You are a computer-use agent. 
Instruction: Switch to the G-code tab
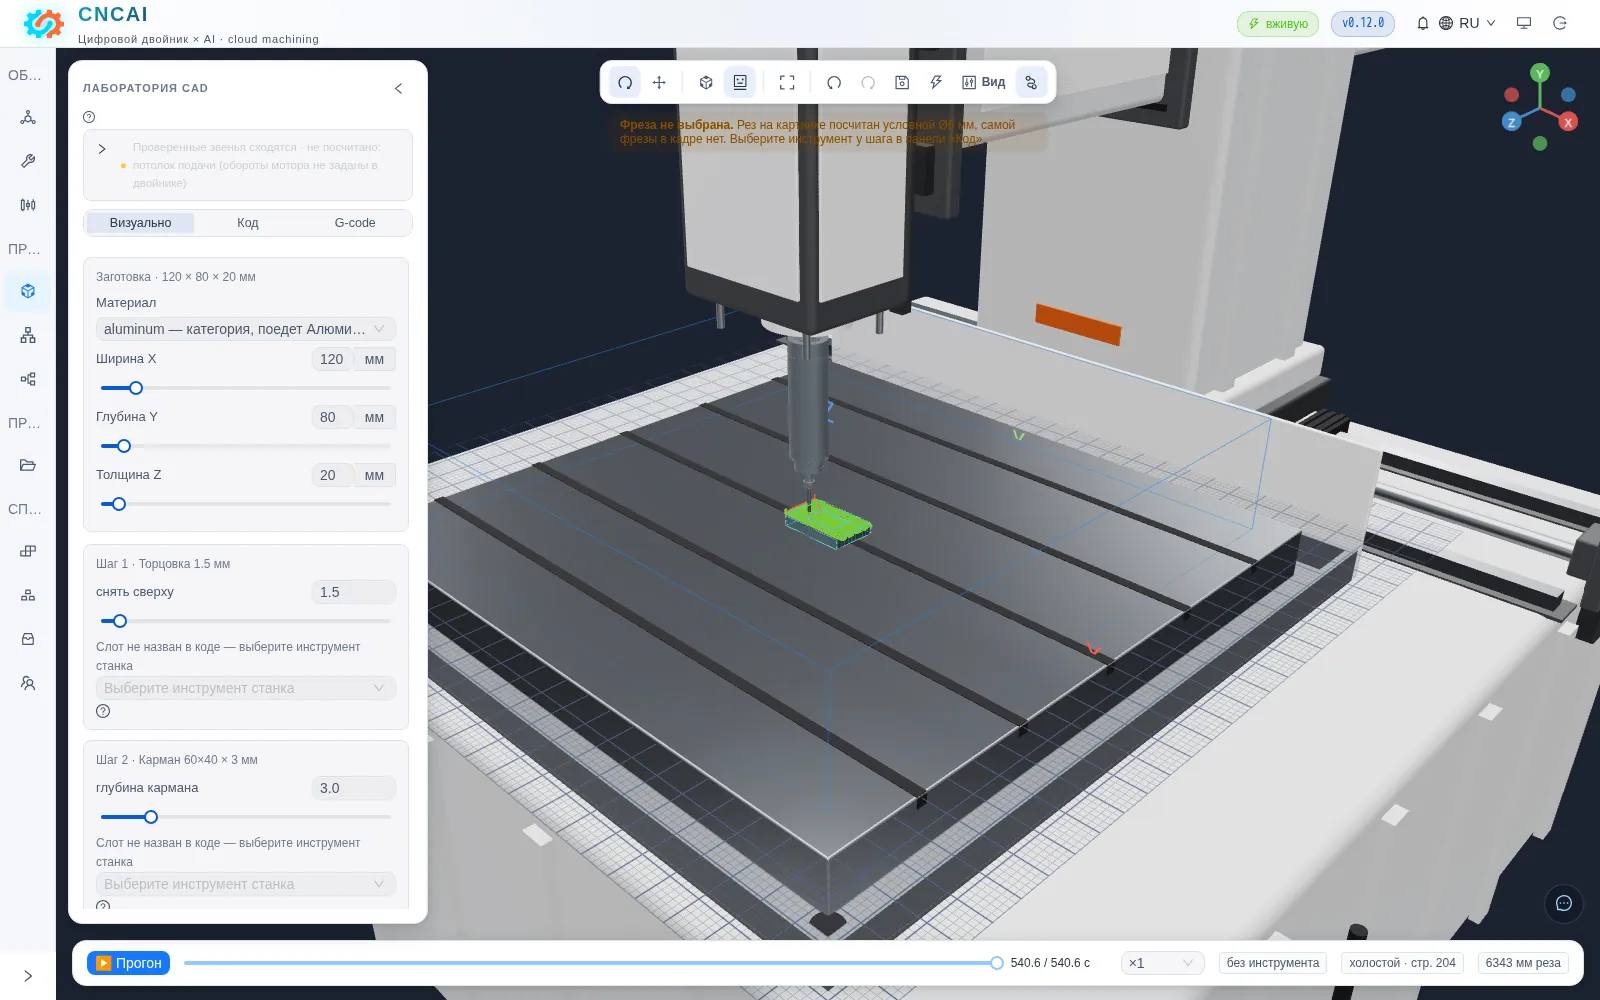tap(355, 223)
